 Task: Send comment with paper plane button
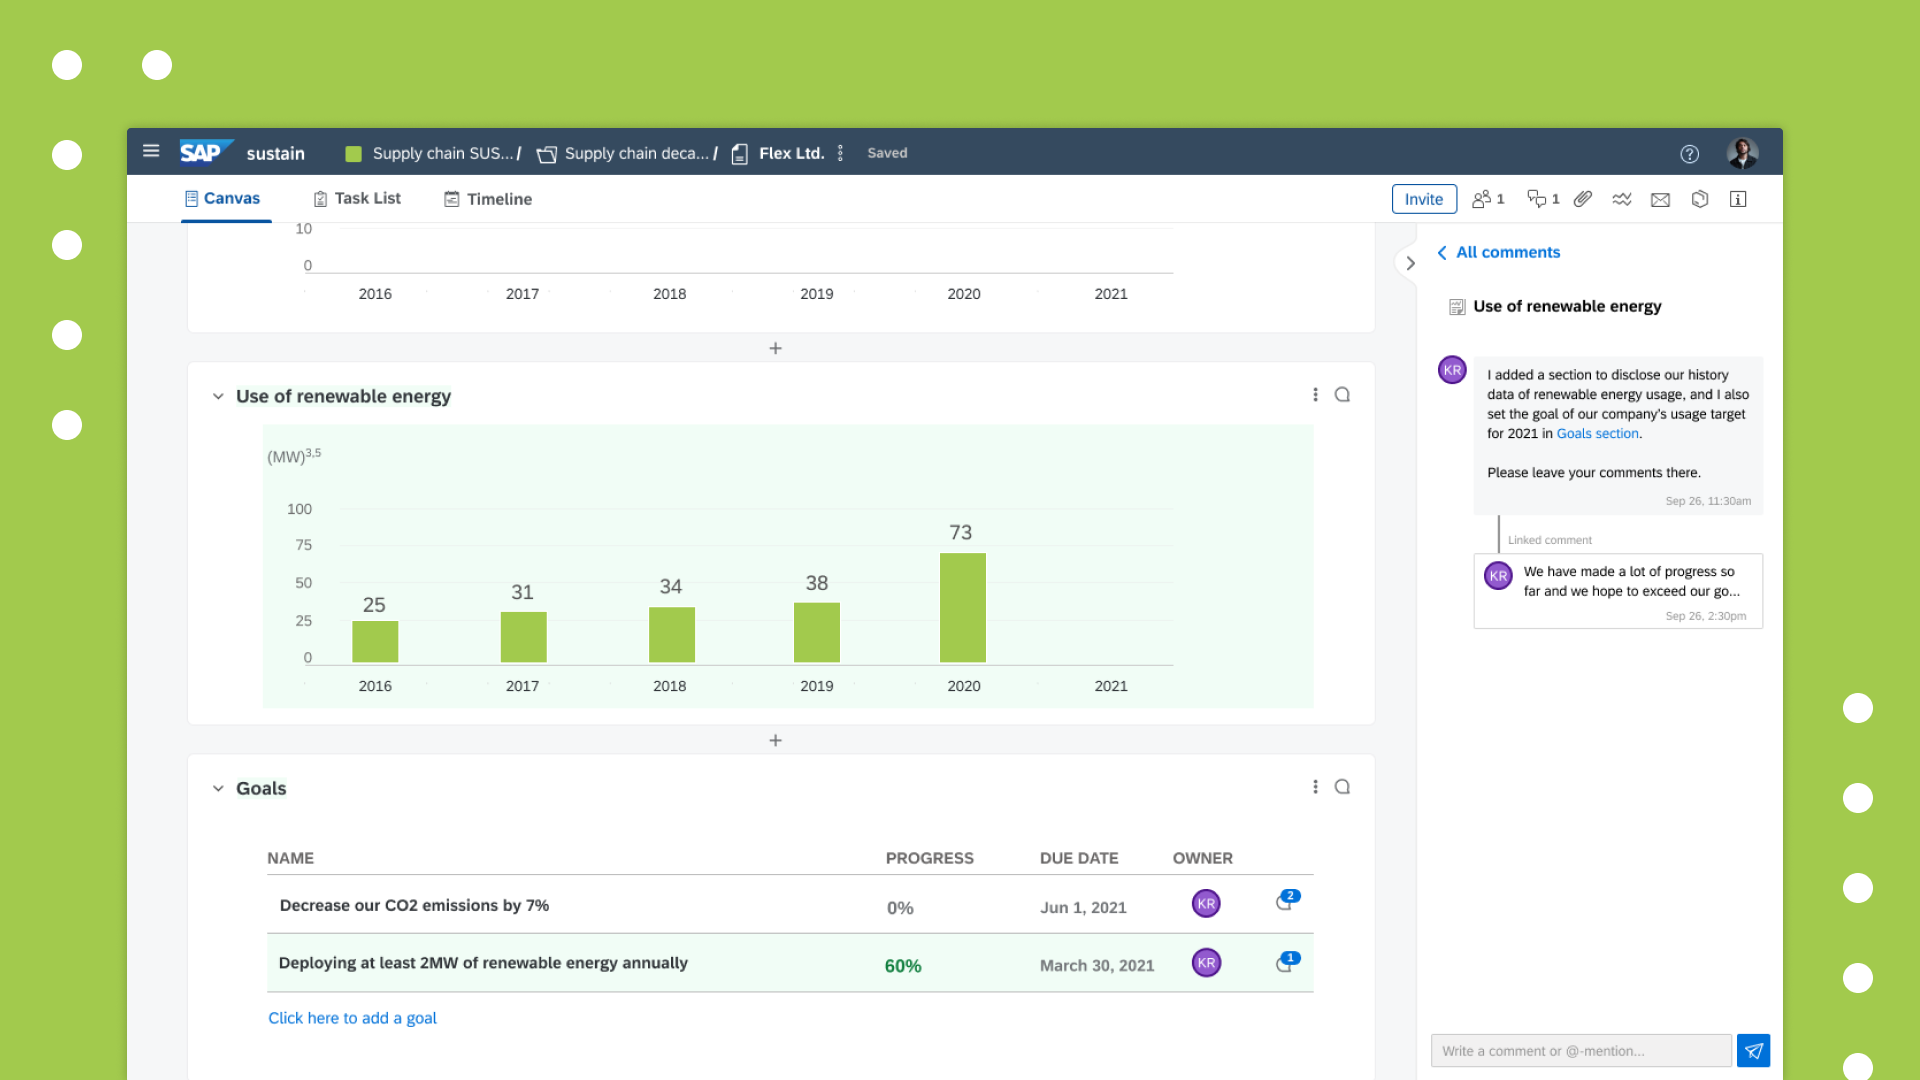click(x=1753, y=1050)
